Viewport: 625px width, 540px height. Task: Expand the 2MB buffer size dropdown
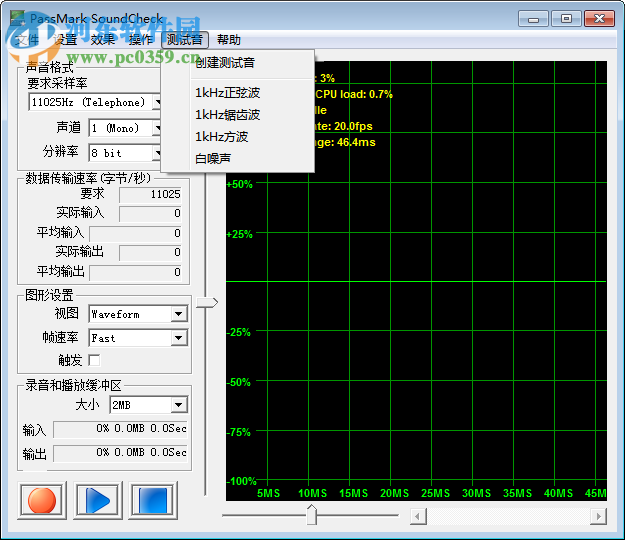tap(178, 405)
